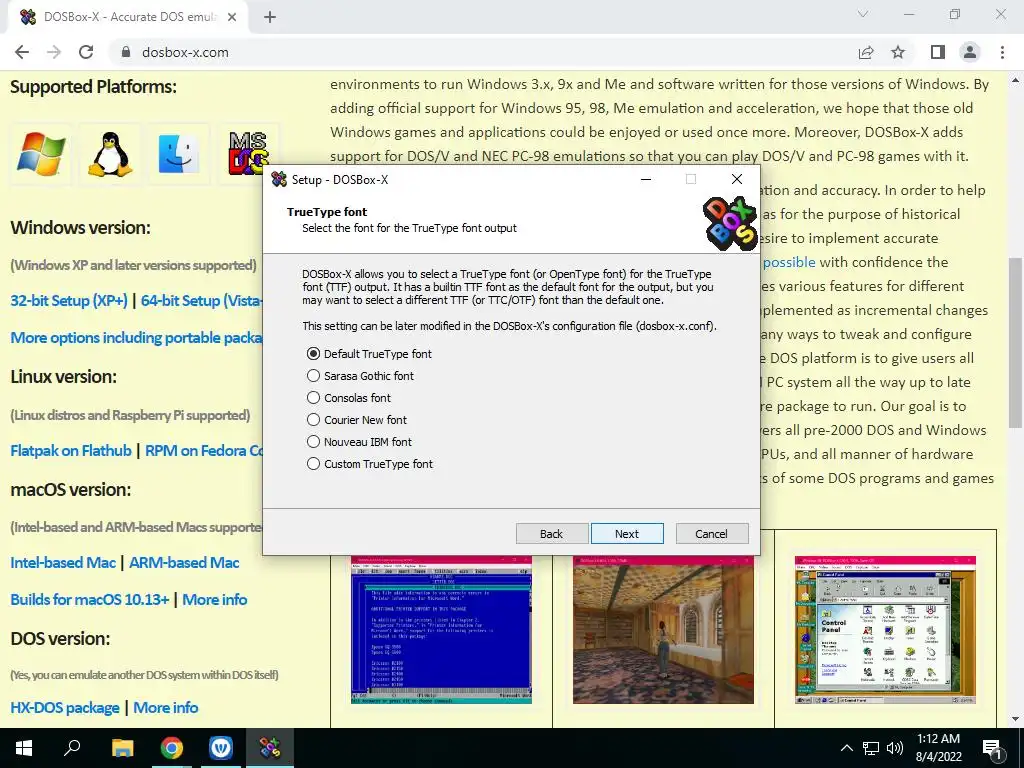
Task: Click the scrollbar up arrow
Action: click(x=1015, y=81)
